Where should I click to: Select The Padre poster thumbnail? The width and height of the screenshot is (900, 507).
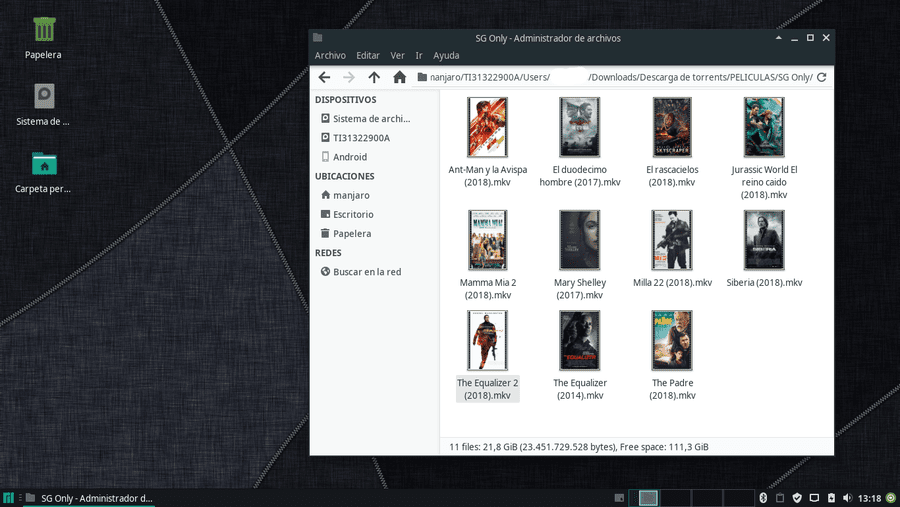[672, 340]
